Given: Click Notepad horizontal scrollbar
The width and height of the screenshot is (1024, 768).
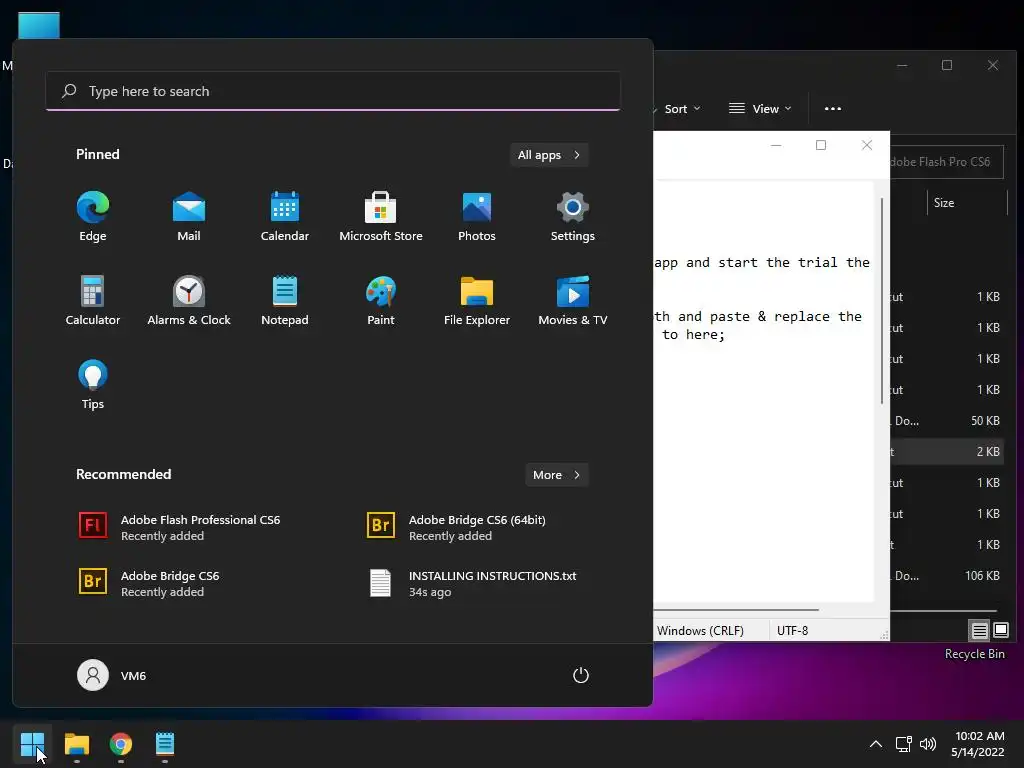Looking at the screenshot, I should click(x=736, y=610).
